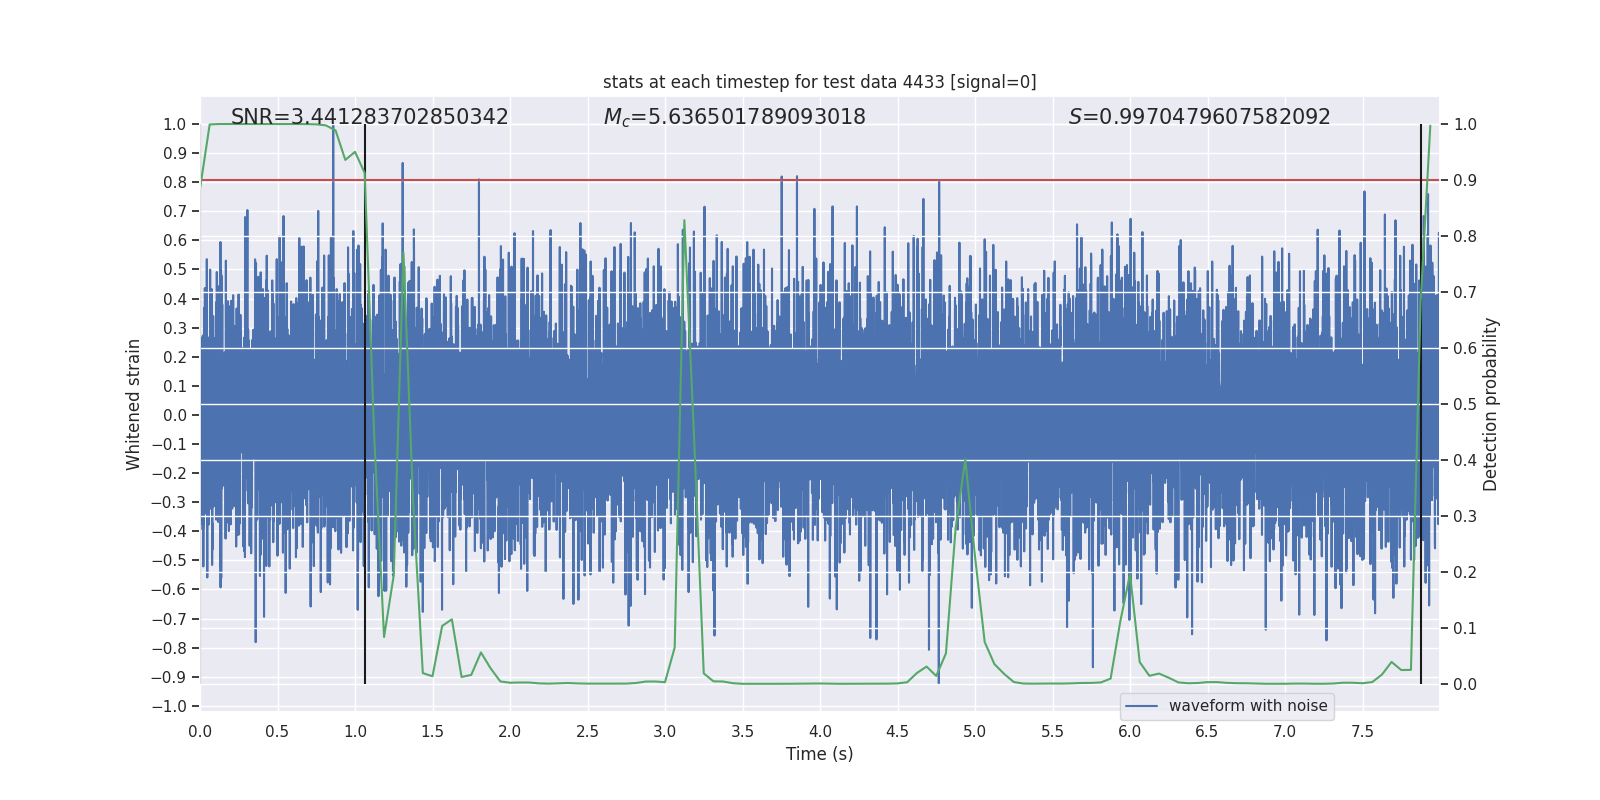
Task: Click tick 3.0 on the Time axis
Action: pyautogui.click(x=665, y=731)
